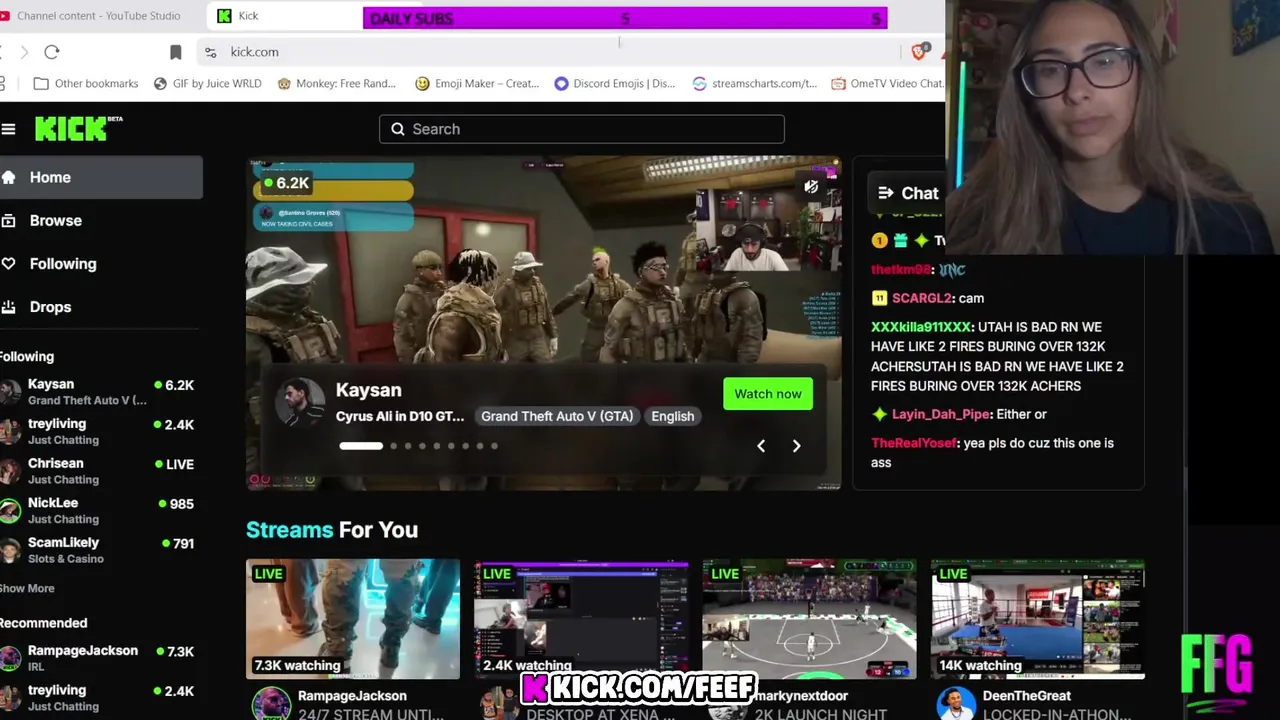Click username SCARGL2 in chat
This screenshot has width=1280, height=720.
(922, 298)
